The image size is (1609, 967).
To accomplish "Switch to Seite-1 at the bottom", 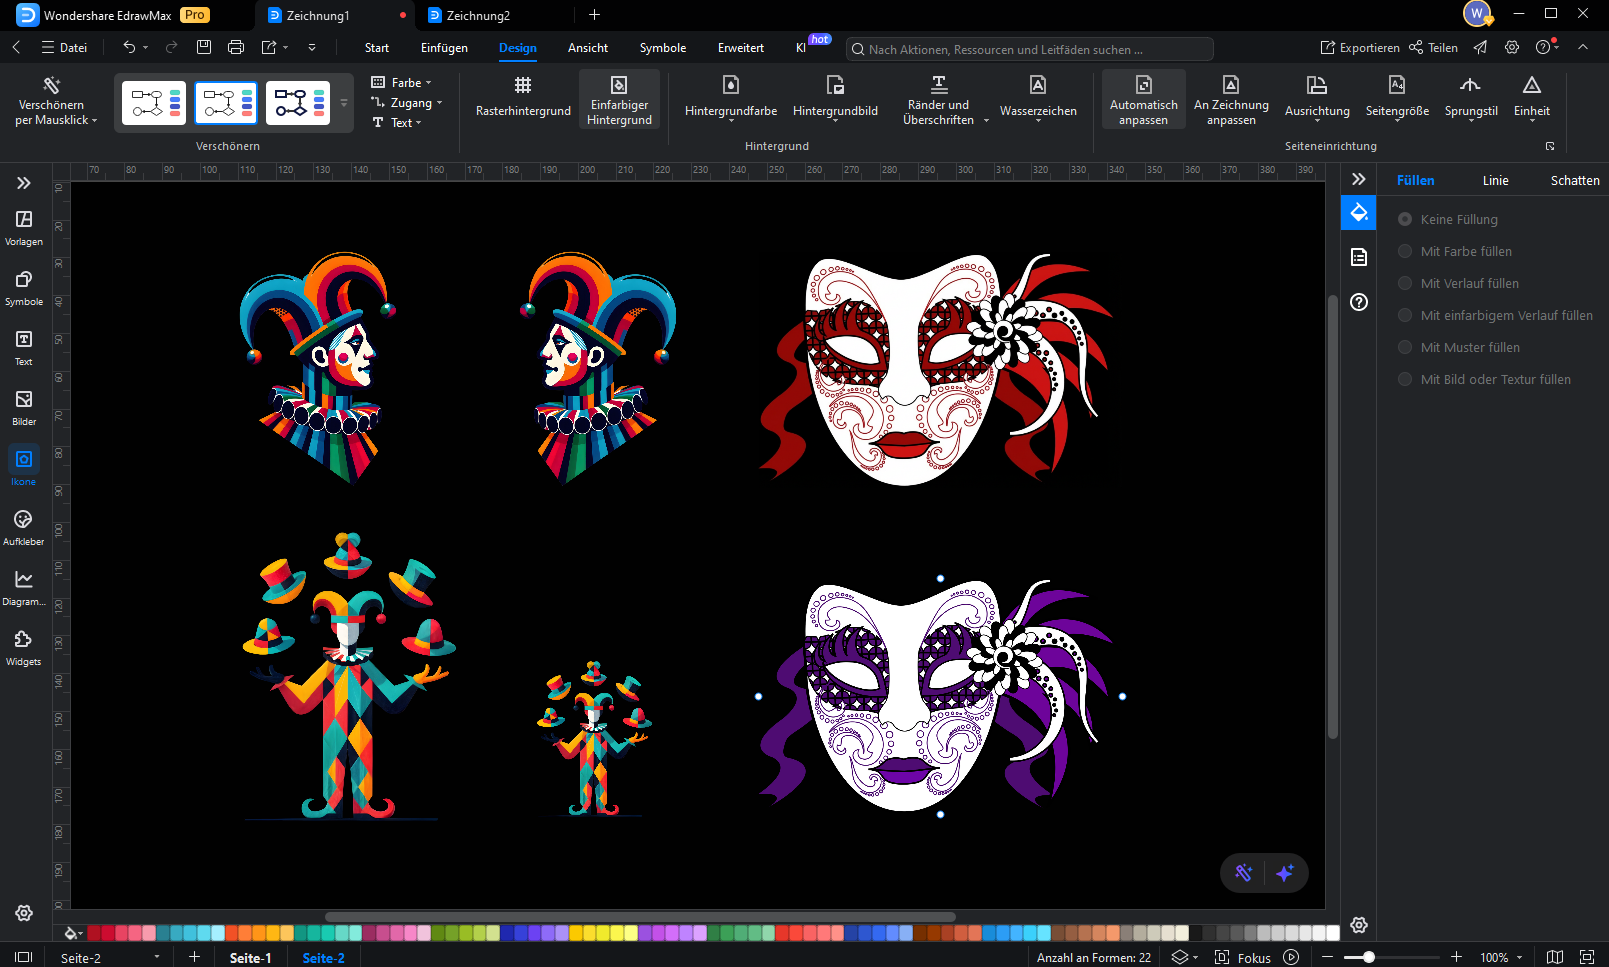I will pos(250,957).
